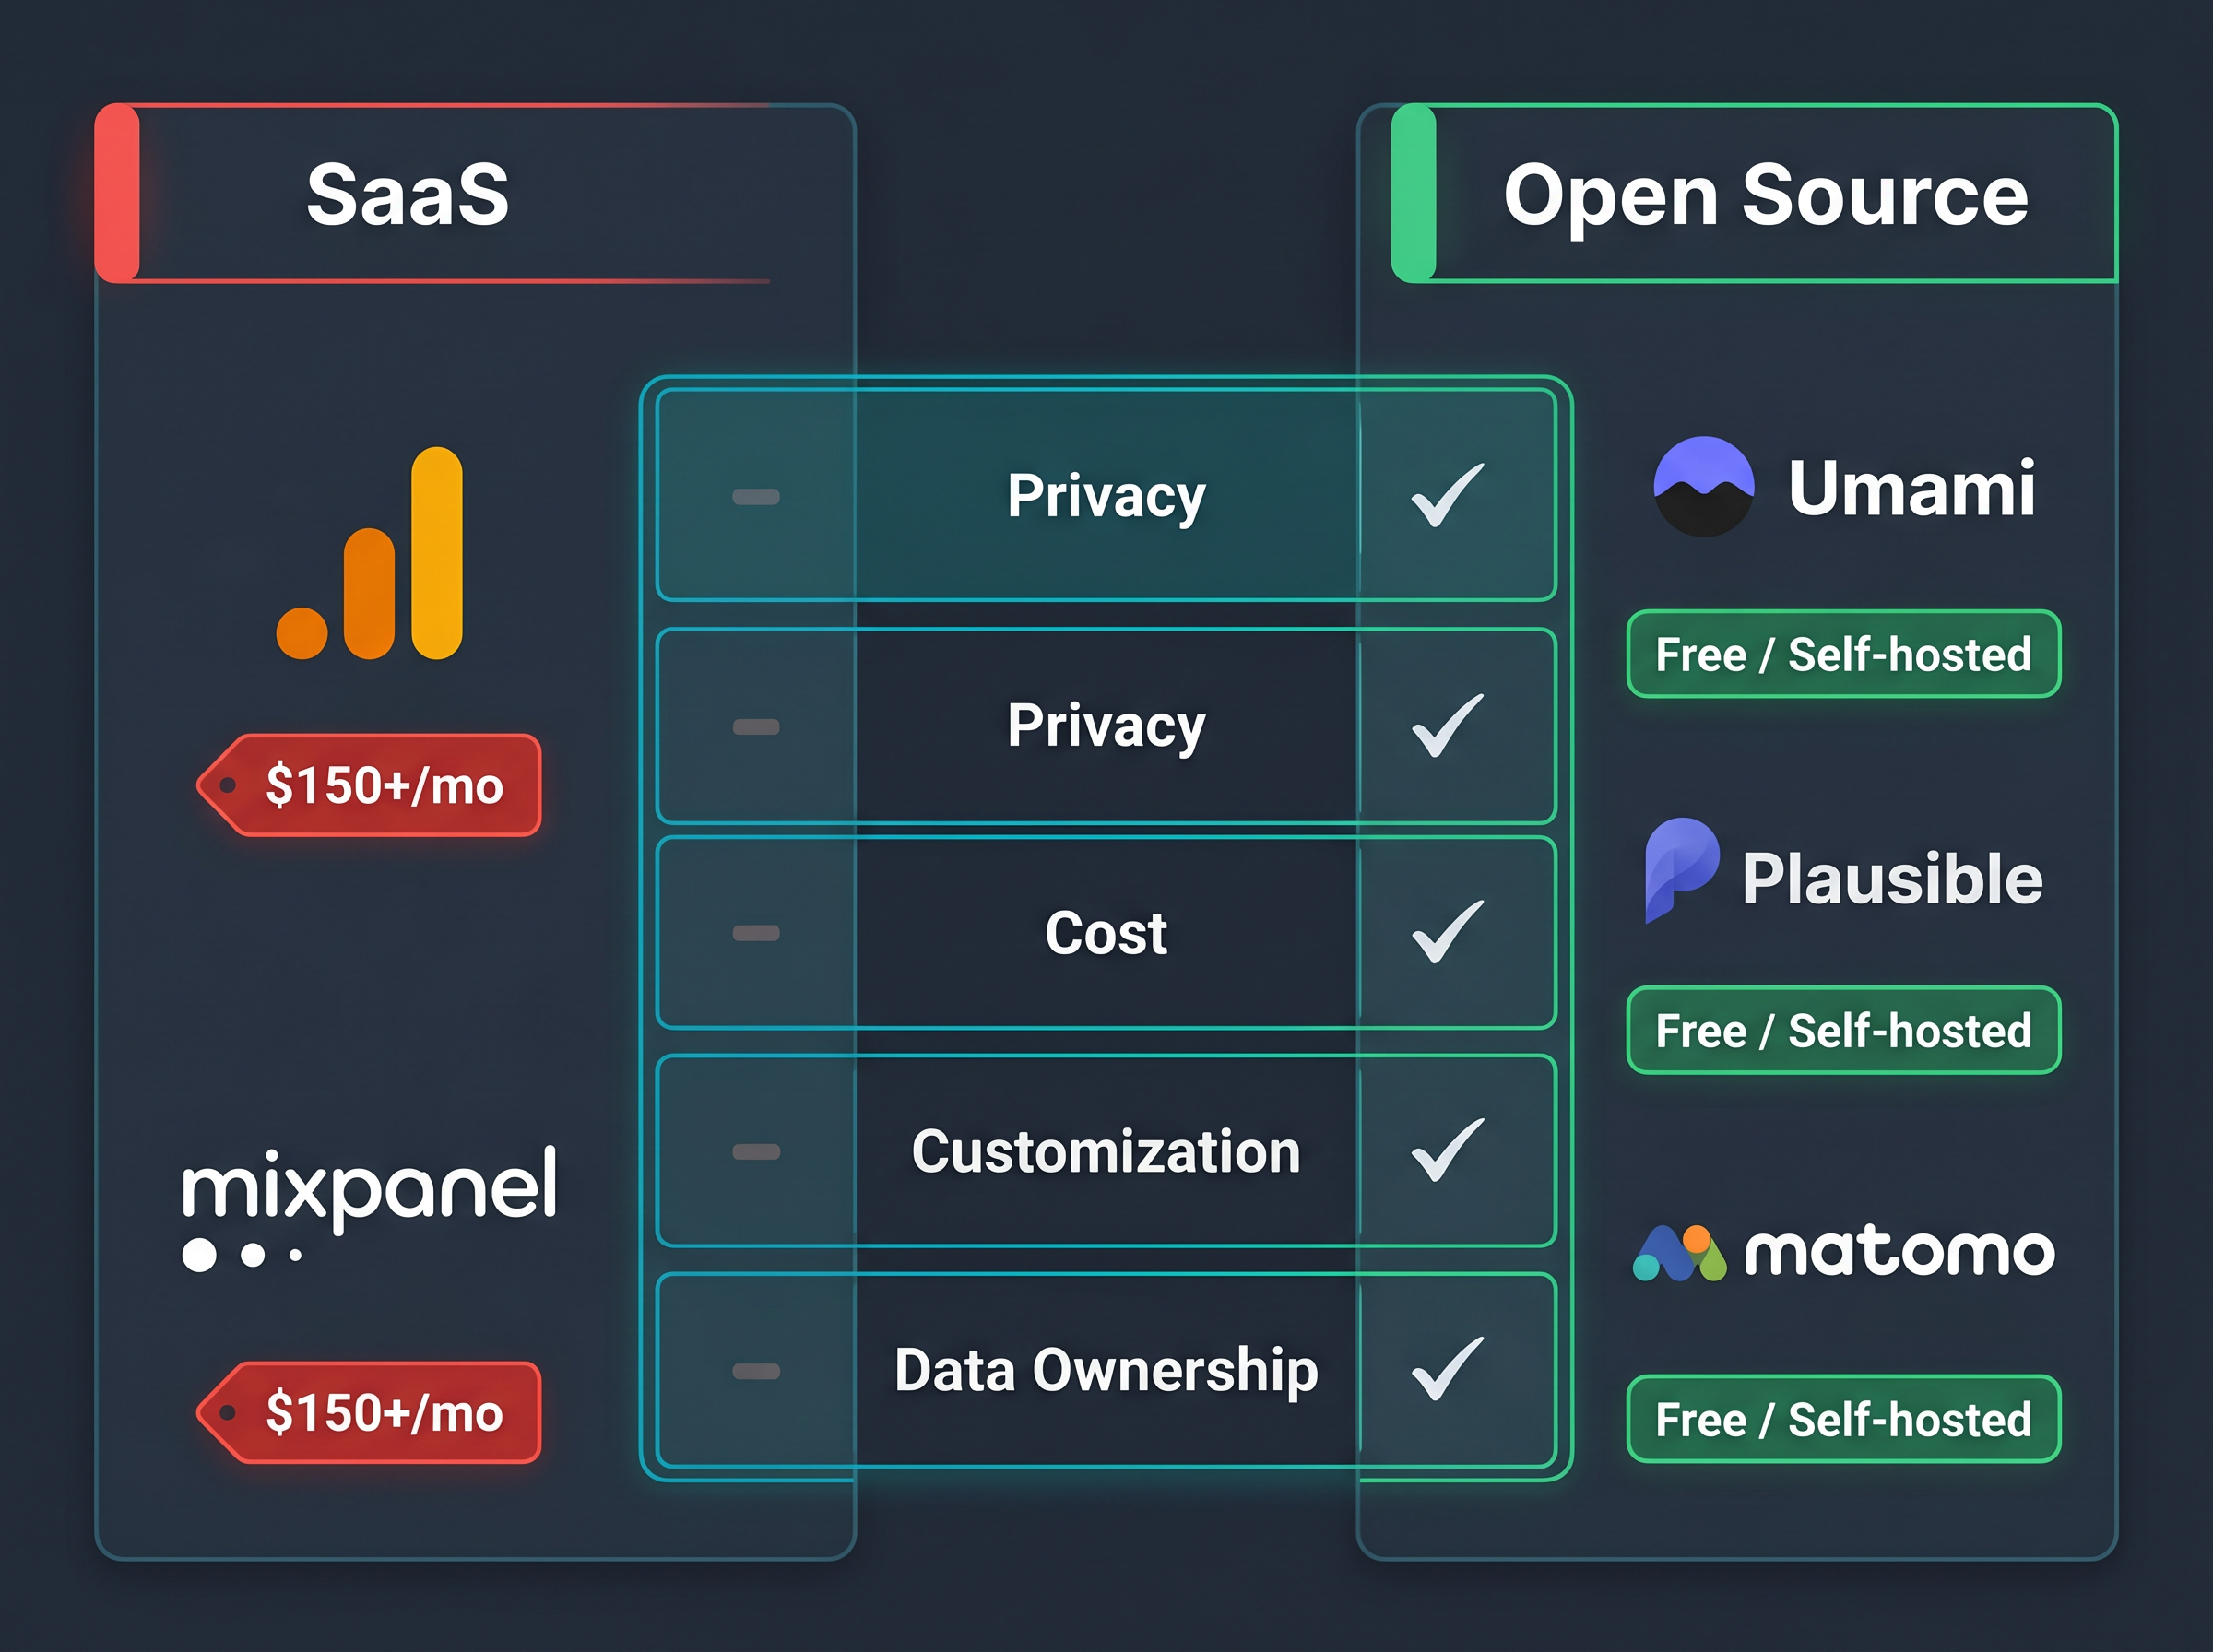Click the colorful matomo logo icon
The width and height of the screenshot is (2213, 1652).
(x=1679, y=1253)
